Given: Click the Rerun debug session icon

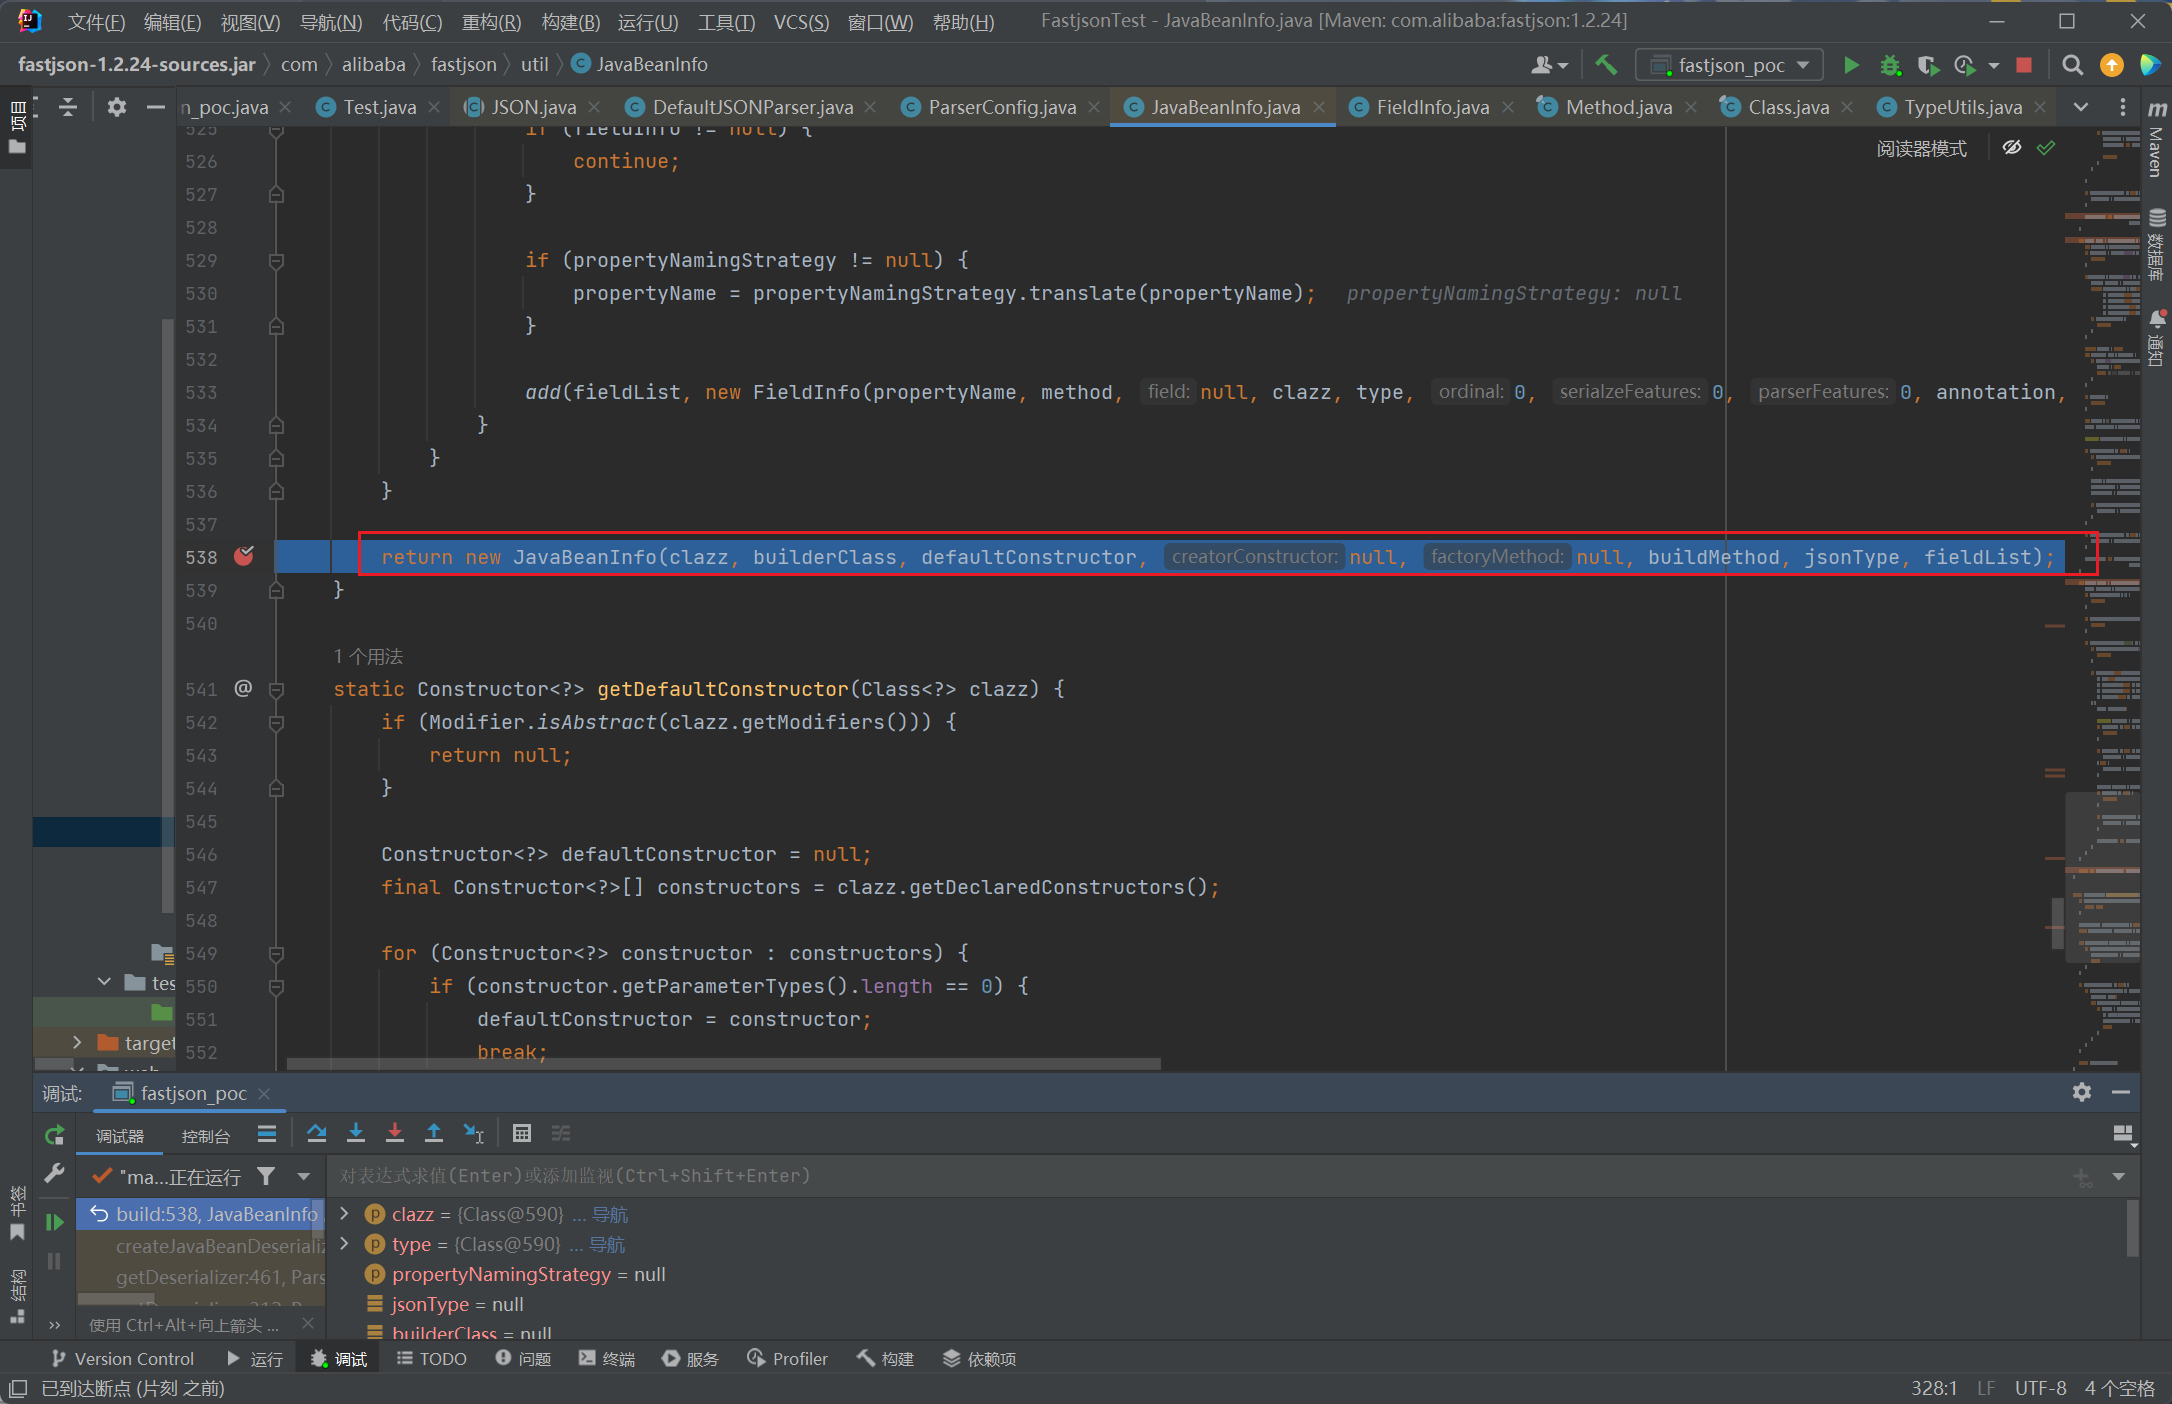Looking at the screenshot, I should 54,1135.
